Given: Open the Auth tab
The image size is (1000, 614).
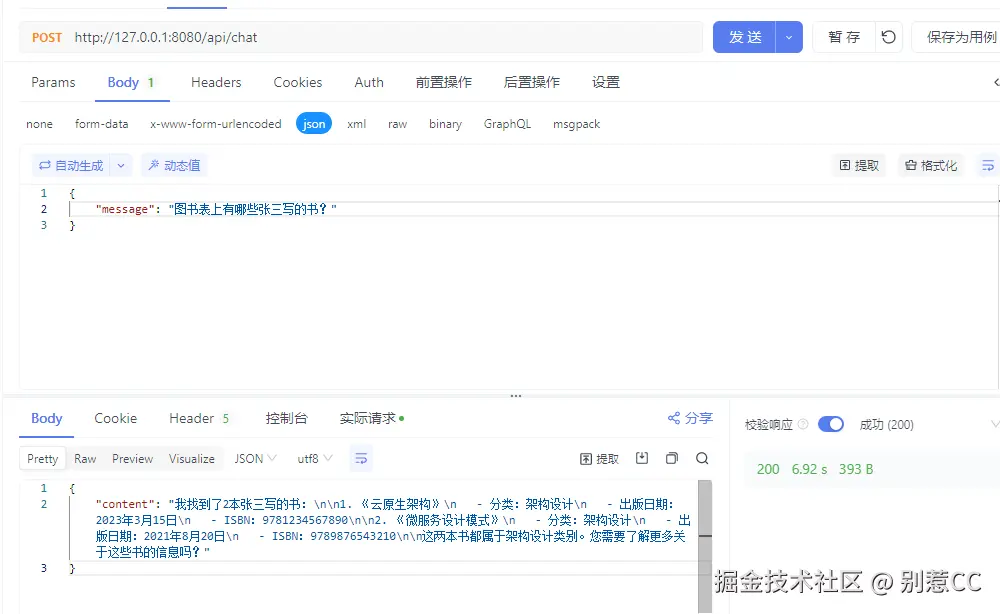Looking at the screenshot, I should pos(369,82).
